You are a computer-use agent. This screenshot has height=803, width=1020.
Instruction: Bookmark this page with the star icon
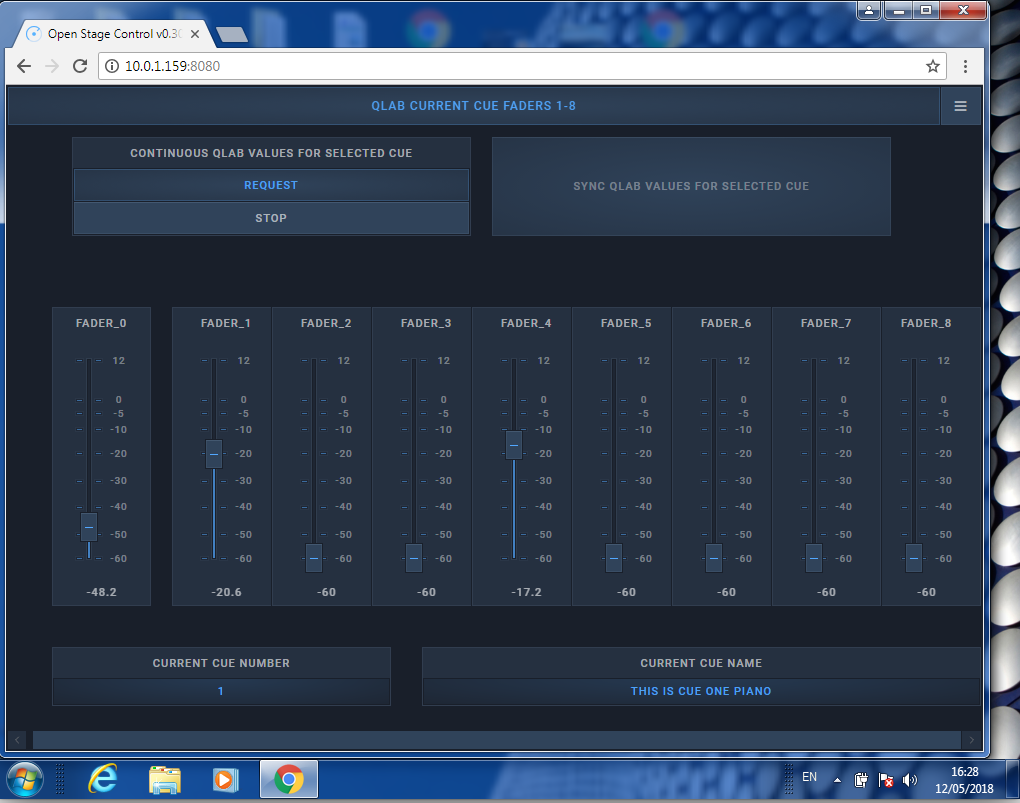click(x=932, y=67)
